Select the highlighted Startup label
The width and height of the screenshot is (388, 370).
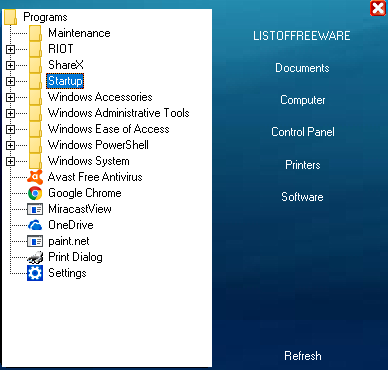pyautogui.click(x=65, y=81)
